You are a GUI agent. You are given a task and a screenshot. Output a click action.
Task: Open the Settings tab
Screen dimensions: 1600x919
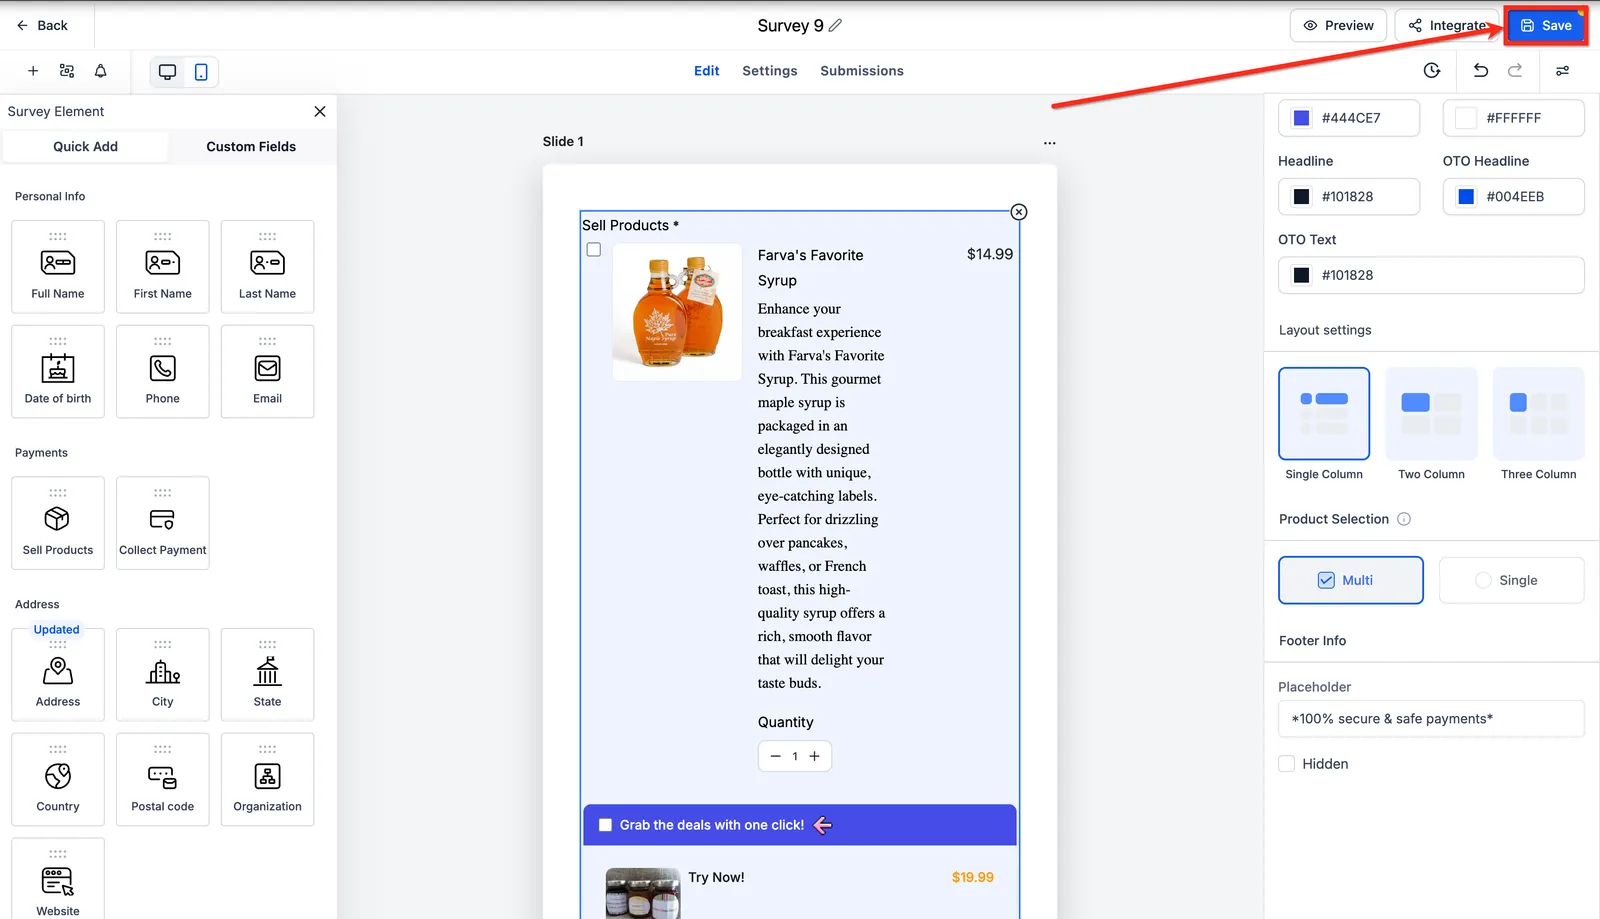click(x=770, y=71)
